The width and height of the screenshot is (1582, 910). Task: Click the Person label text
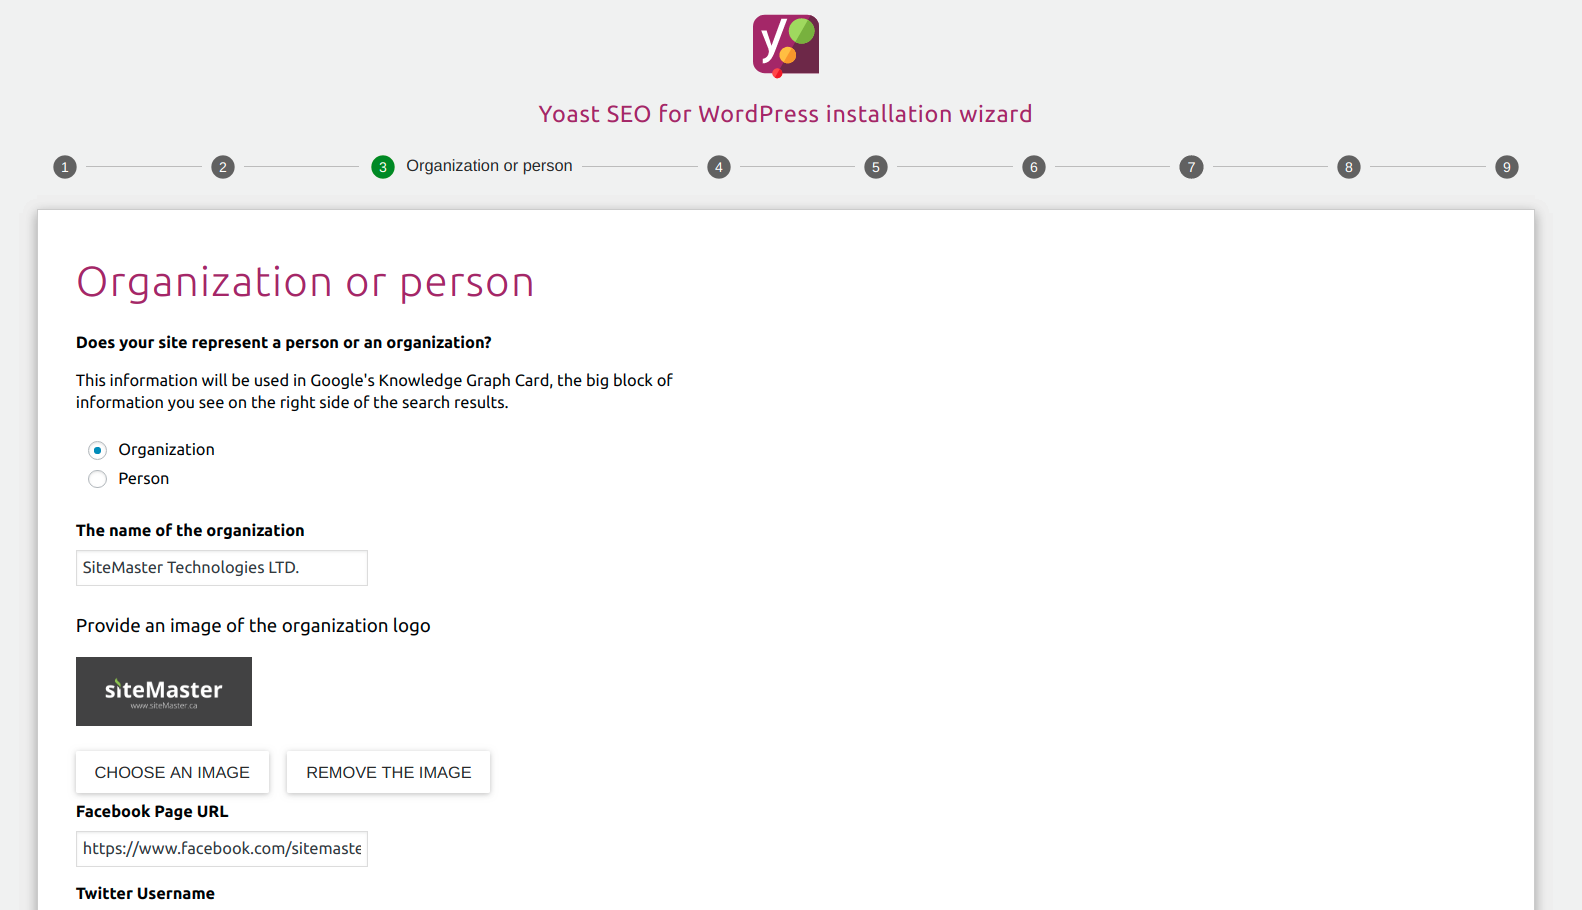coord(144,479)
